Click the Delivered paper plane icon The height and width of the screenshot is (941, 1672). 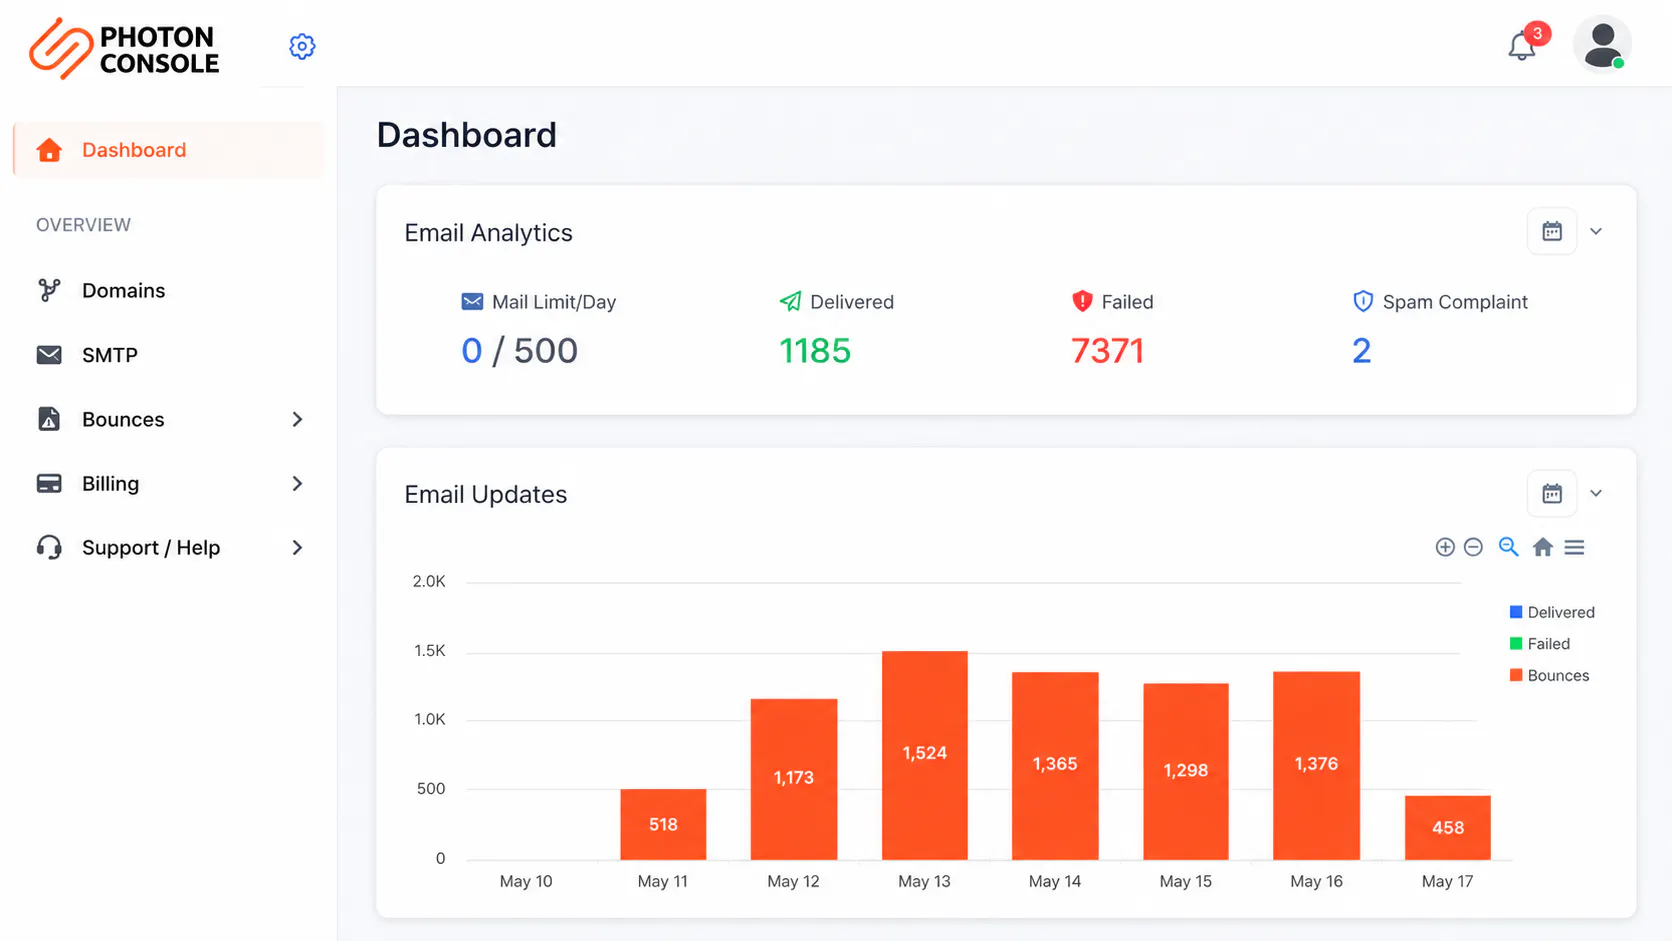[790, 301]
